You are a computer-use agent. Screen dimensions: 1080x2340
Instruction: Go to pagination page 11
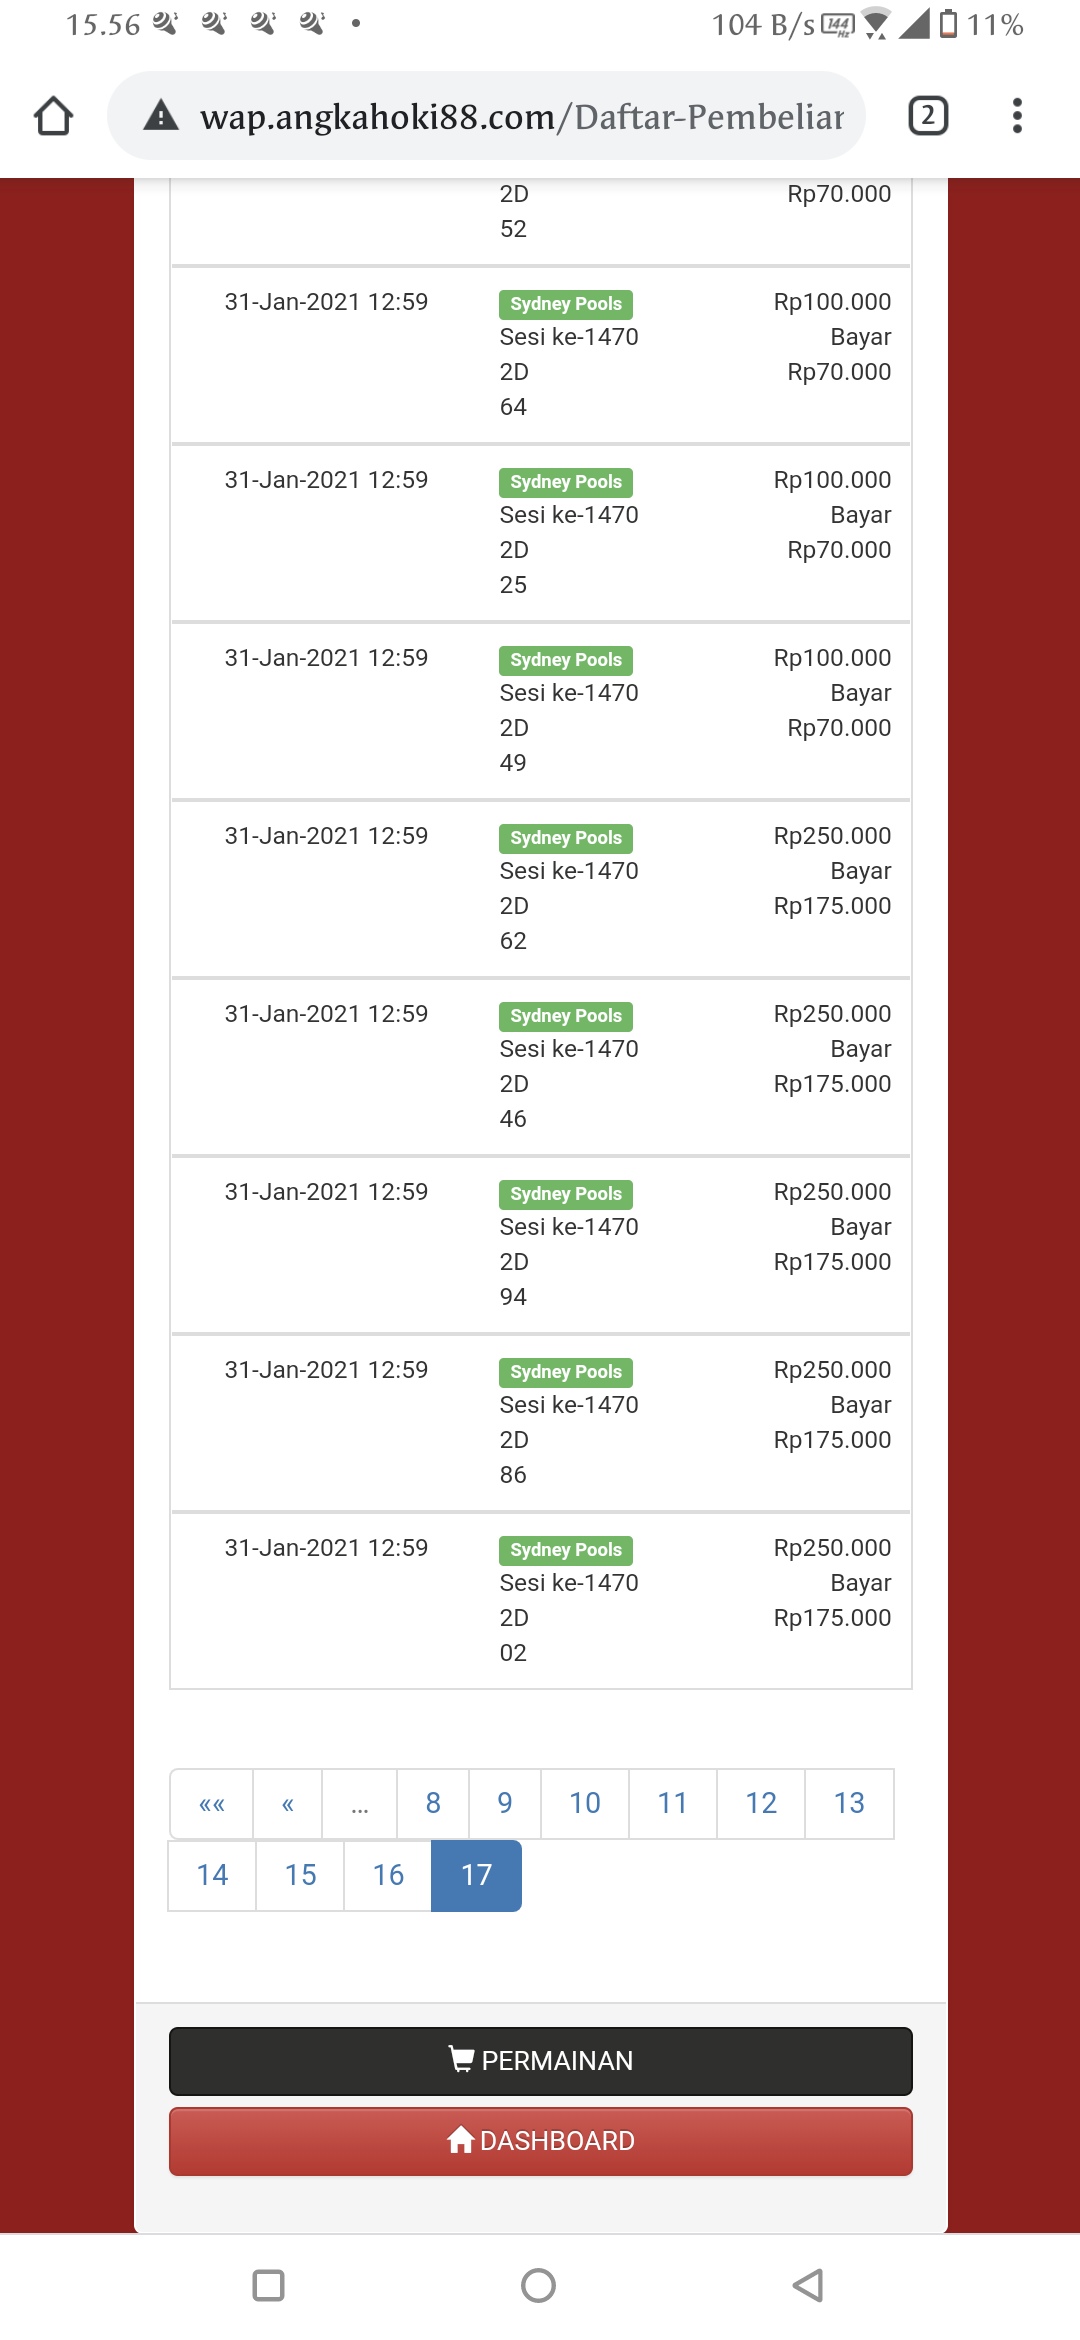click(673, 1804)
